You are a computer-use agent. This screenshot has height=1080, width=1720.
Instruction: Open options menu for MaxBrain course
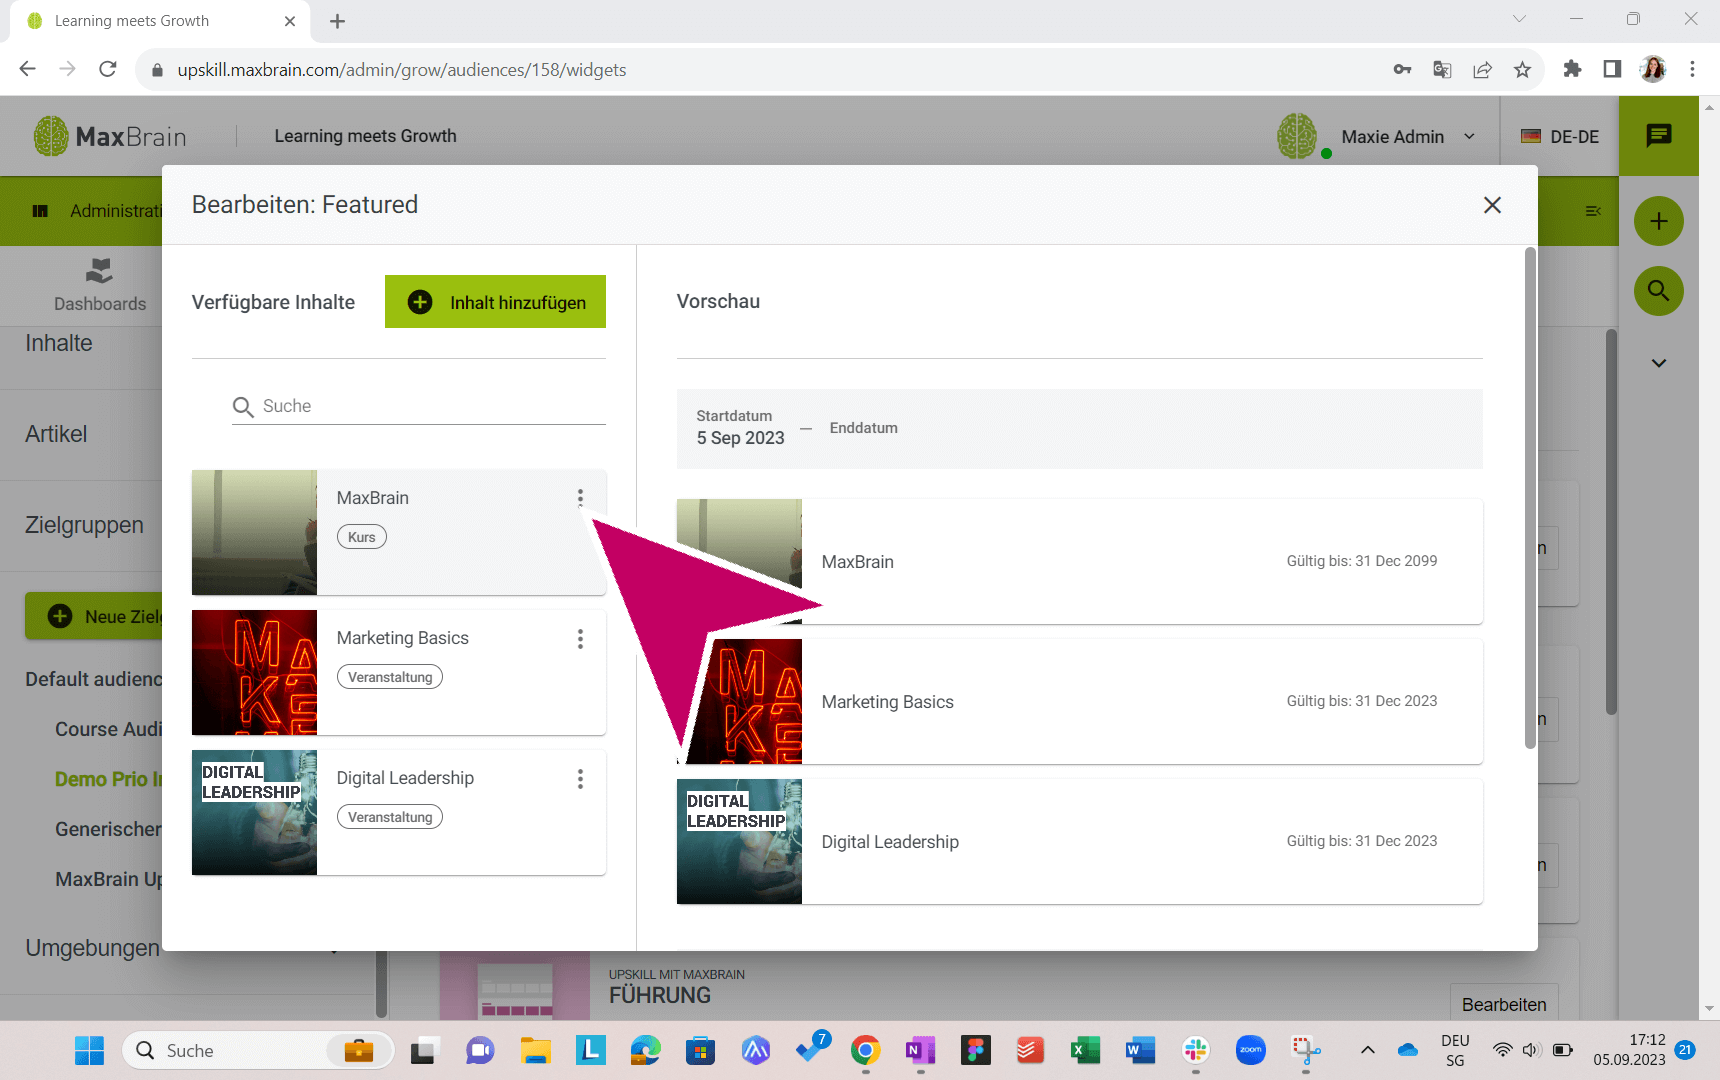[x=580, y=498]
